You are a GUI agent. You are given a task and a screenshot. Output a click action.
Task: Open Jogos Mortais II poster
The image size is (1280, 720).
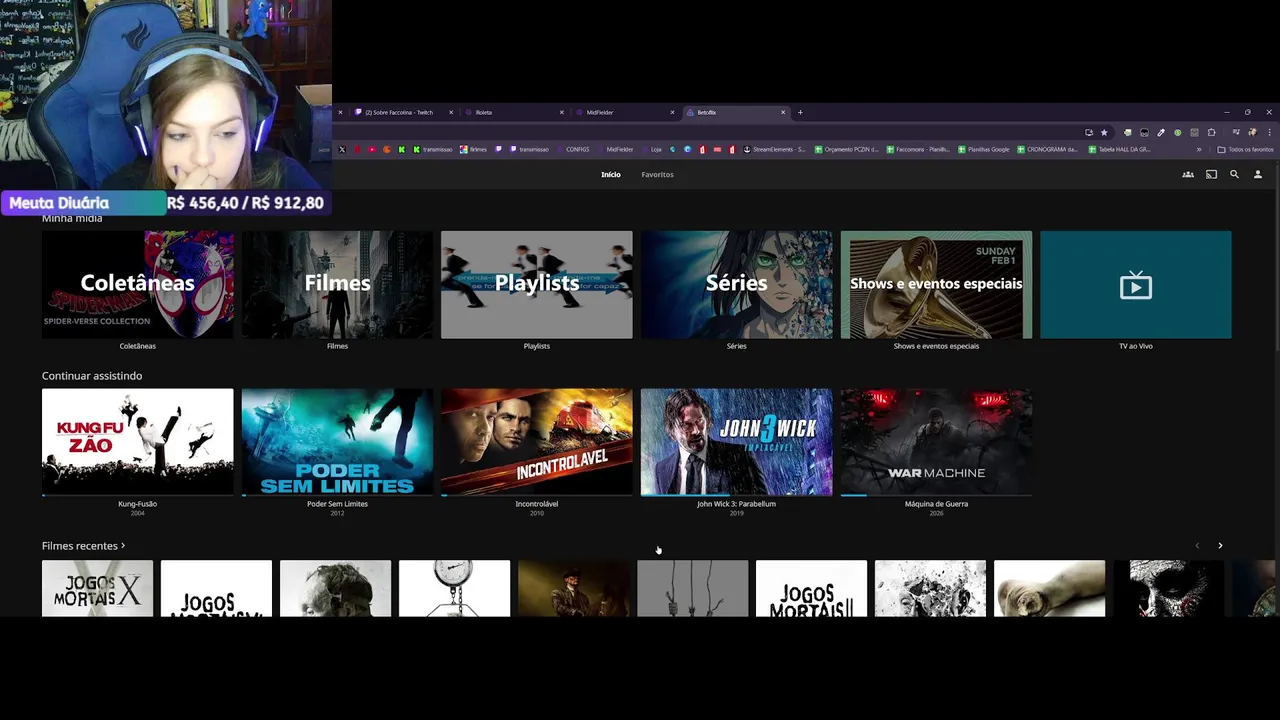811,588
